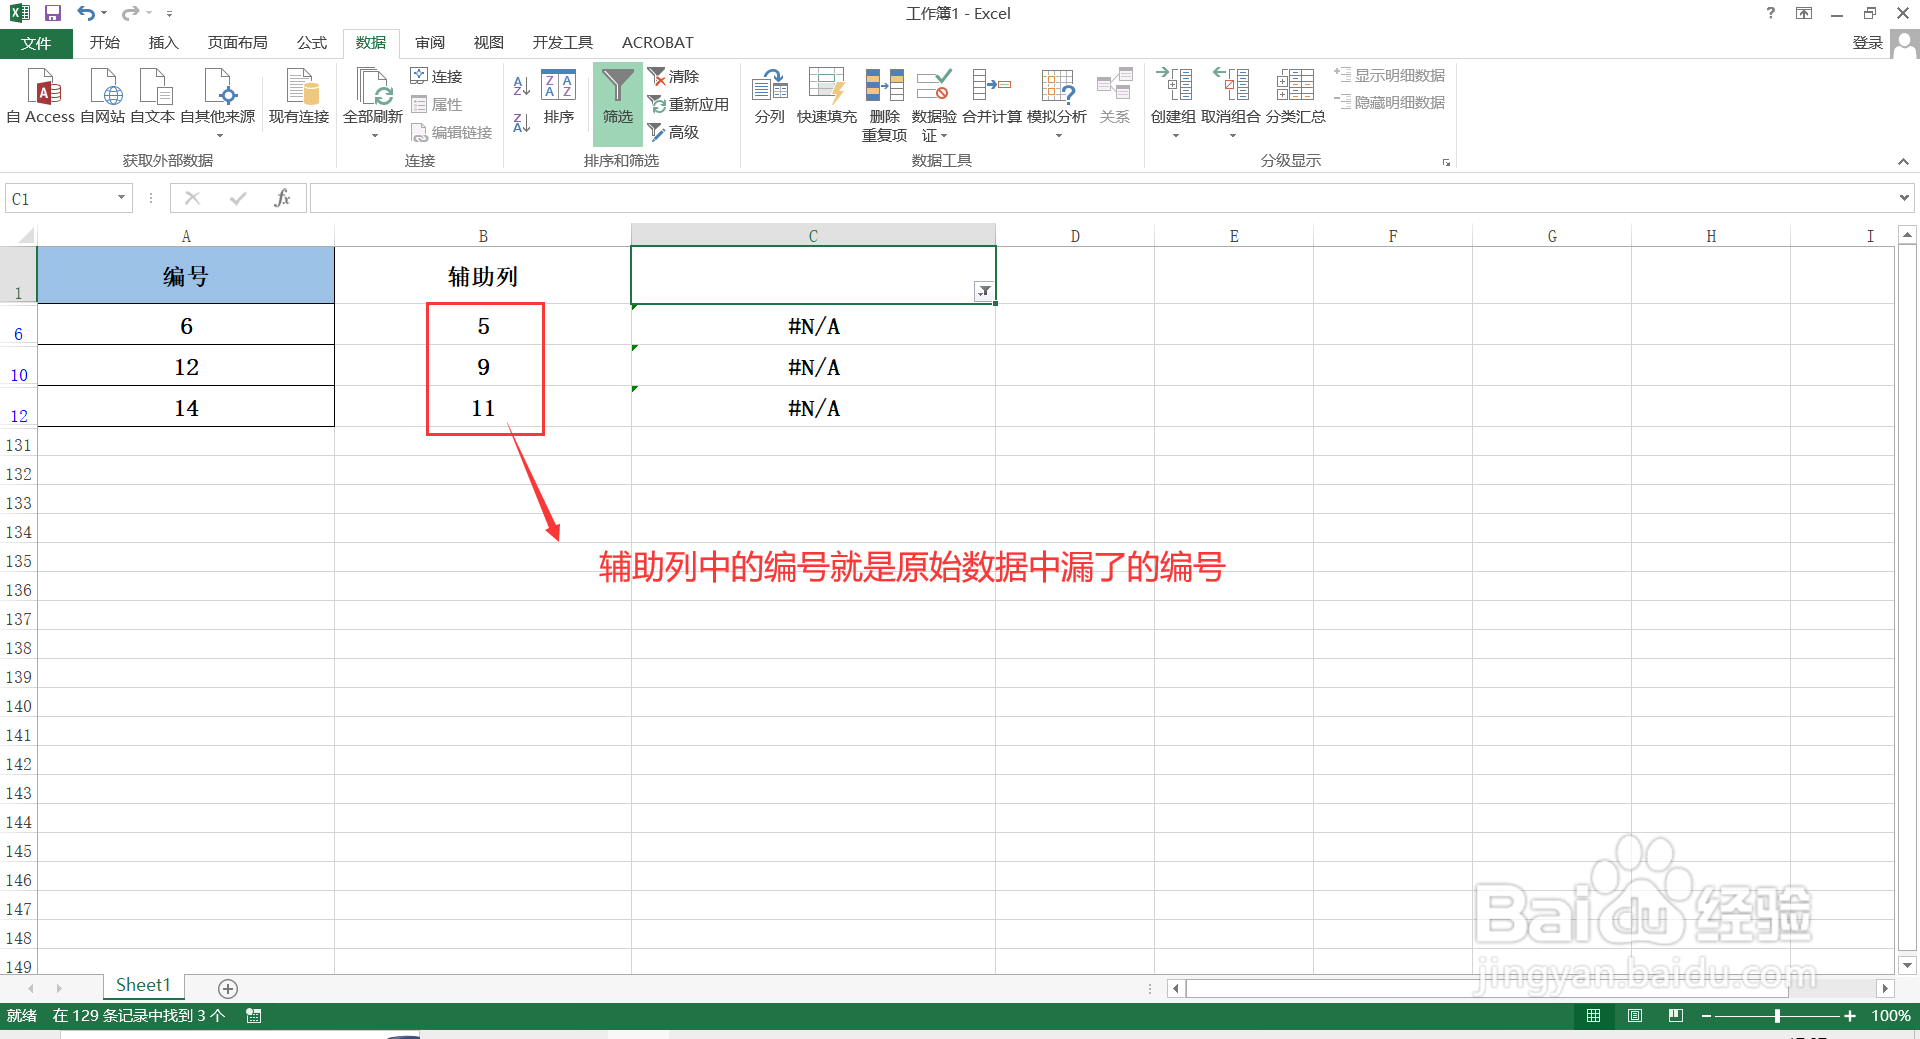Open Excel Help question mark

pos(1771,13)
